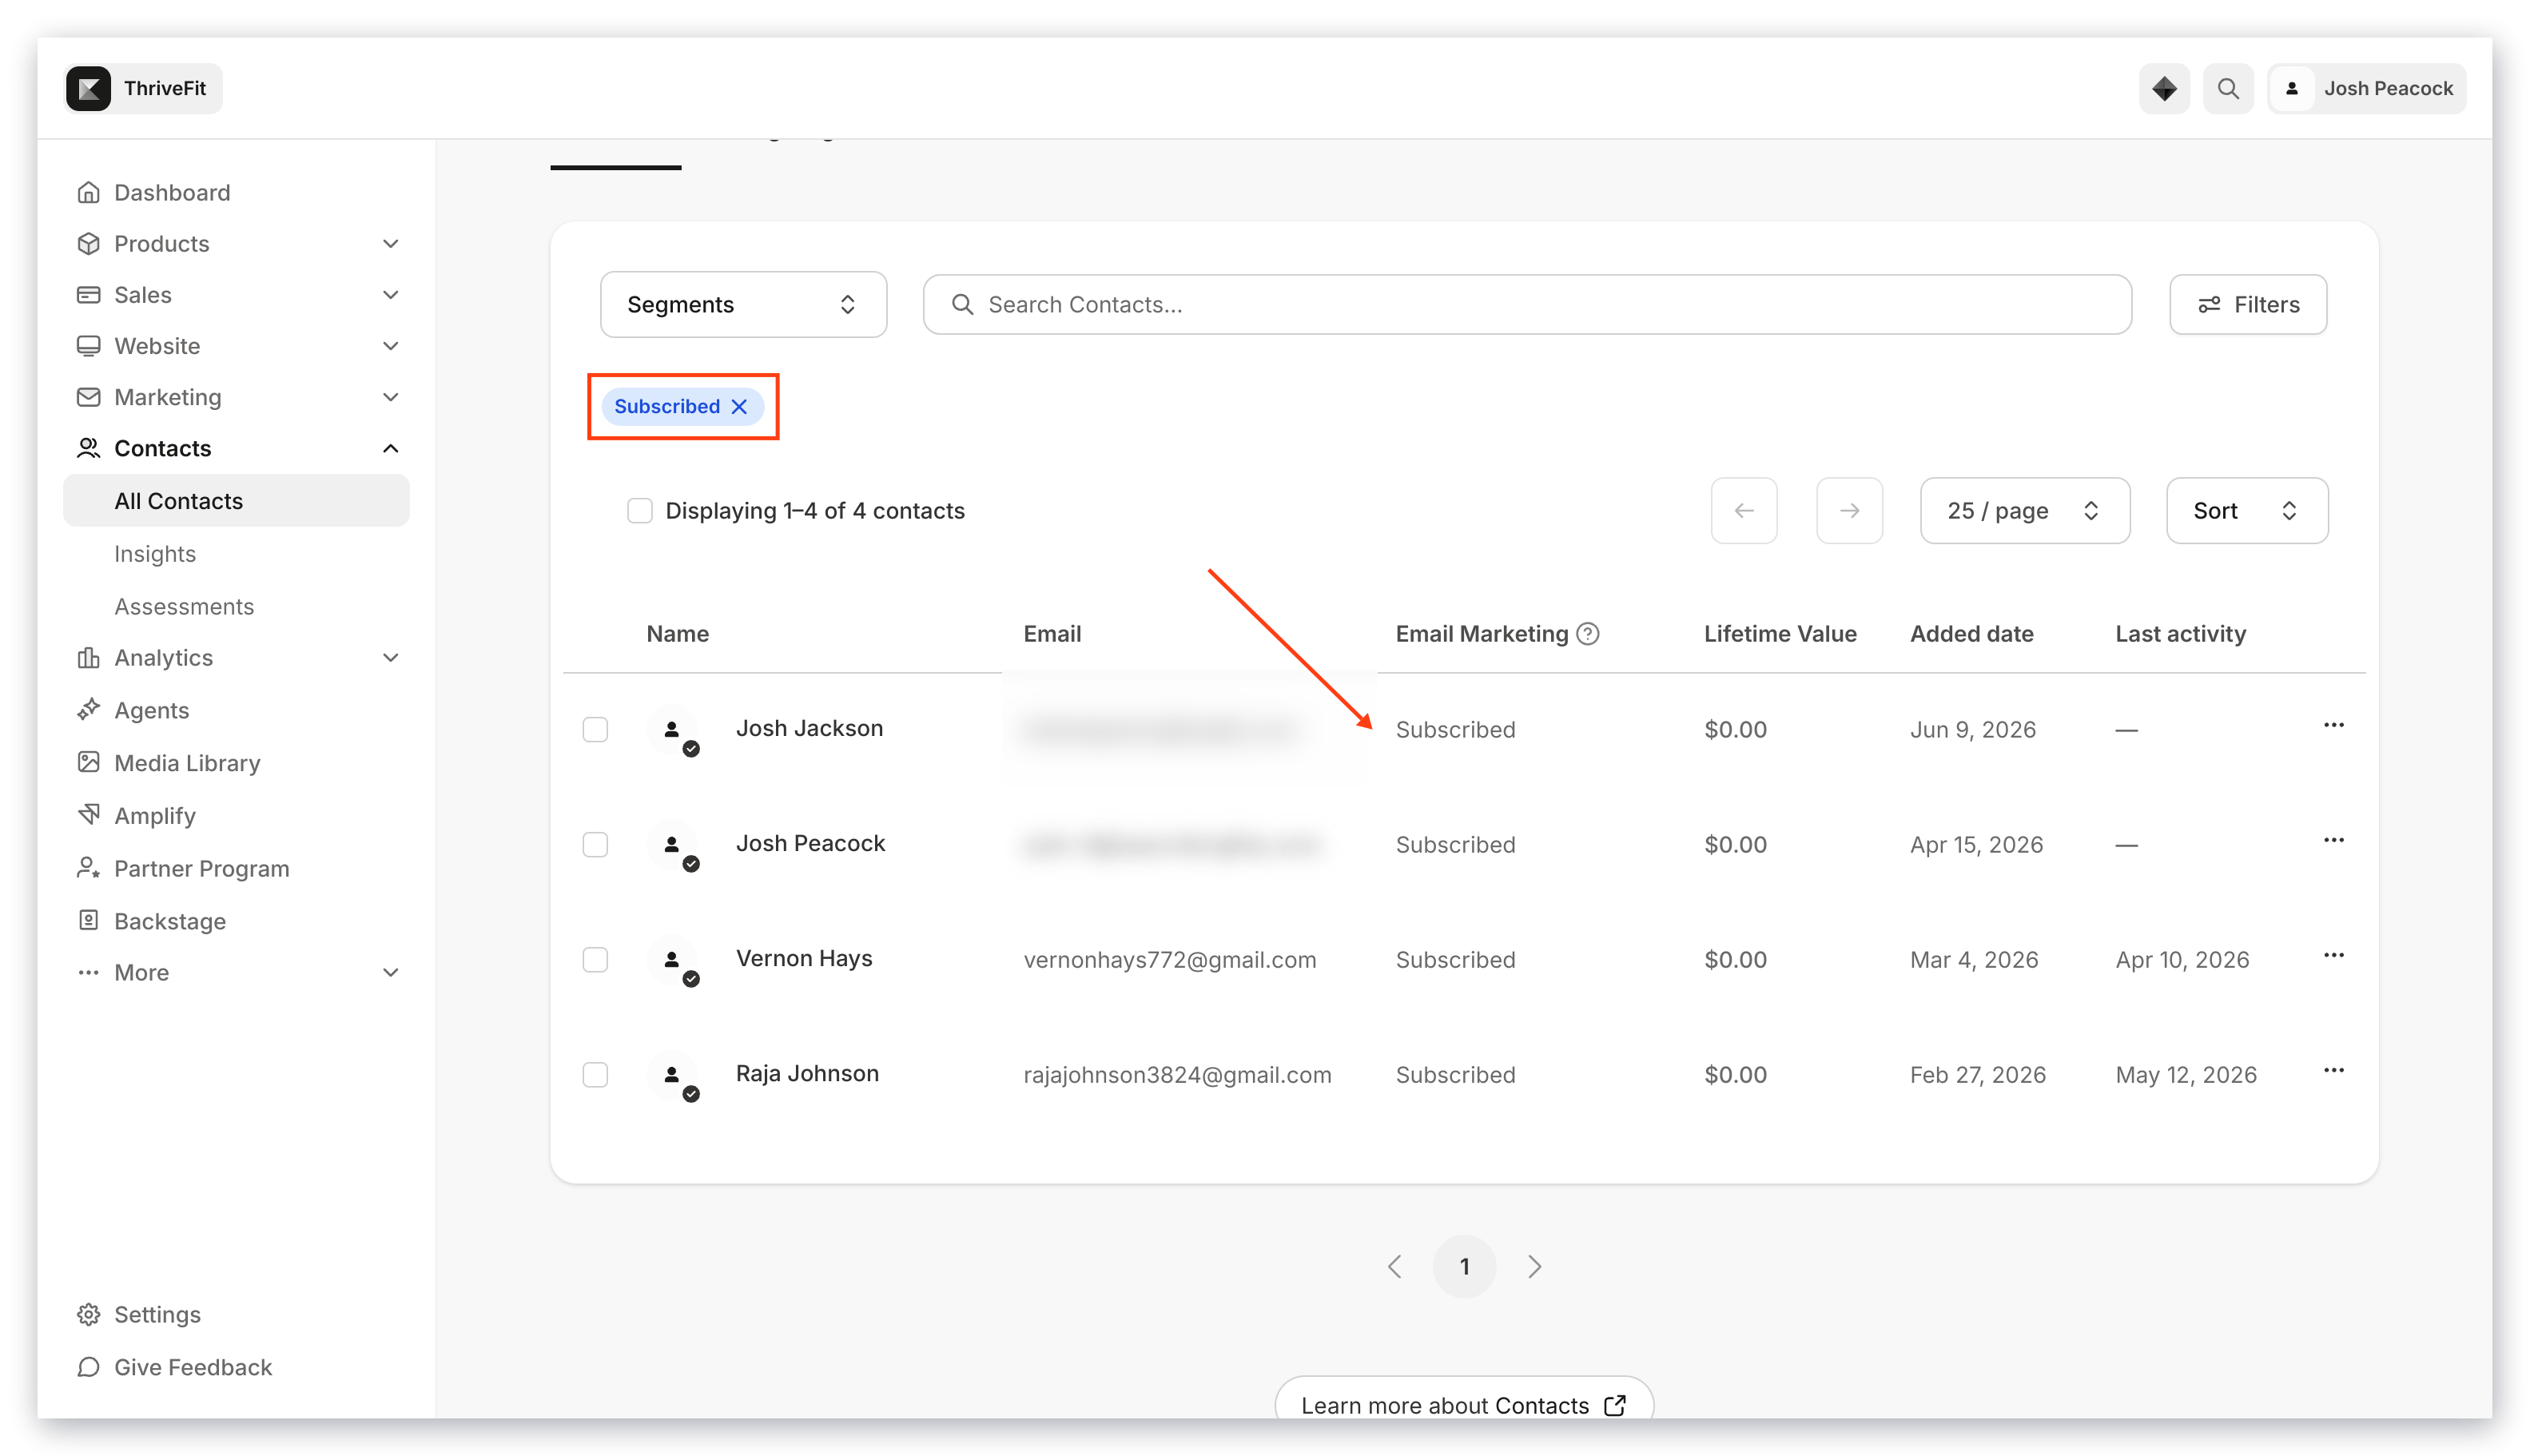Click the Analytics chart icon
2530x1456 pixels.
pos(88,657)
